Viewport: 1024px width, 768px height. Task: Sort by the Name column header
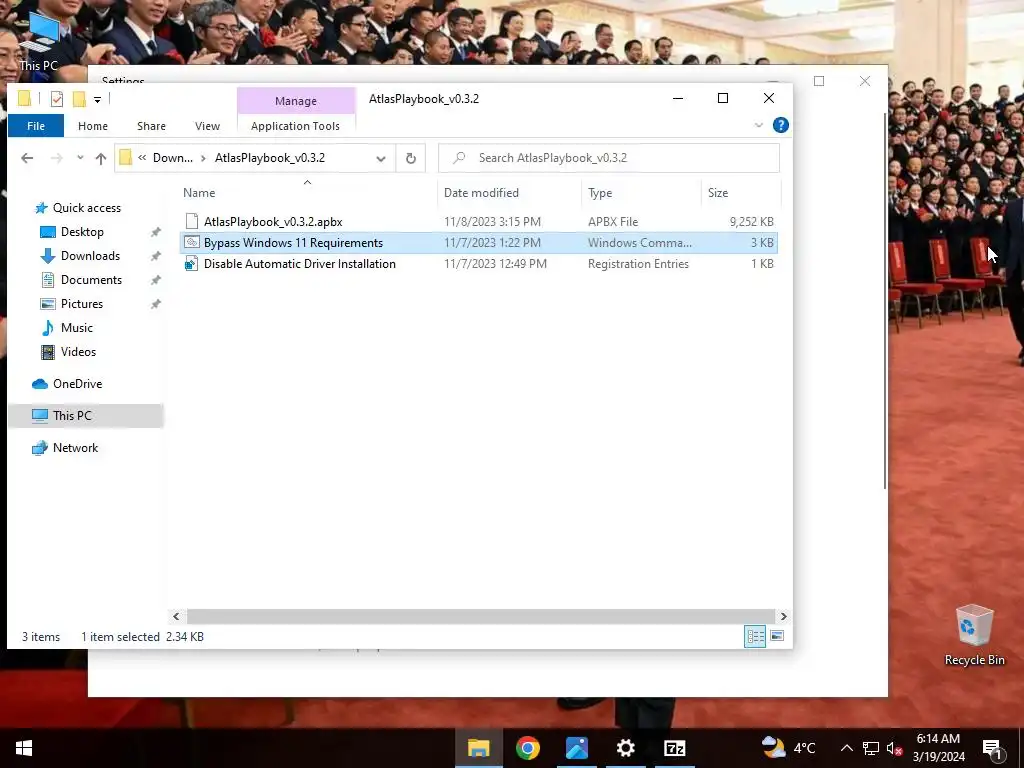pos(308,193)
